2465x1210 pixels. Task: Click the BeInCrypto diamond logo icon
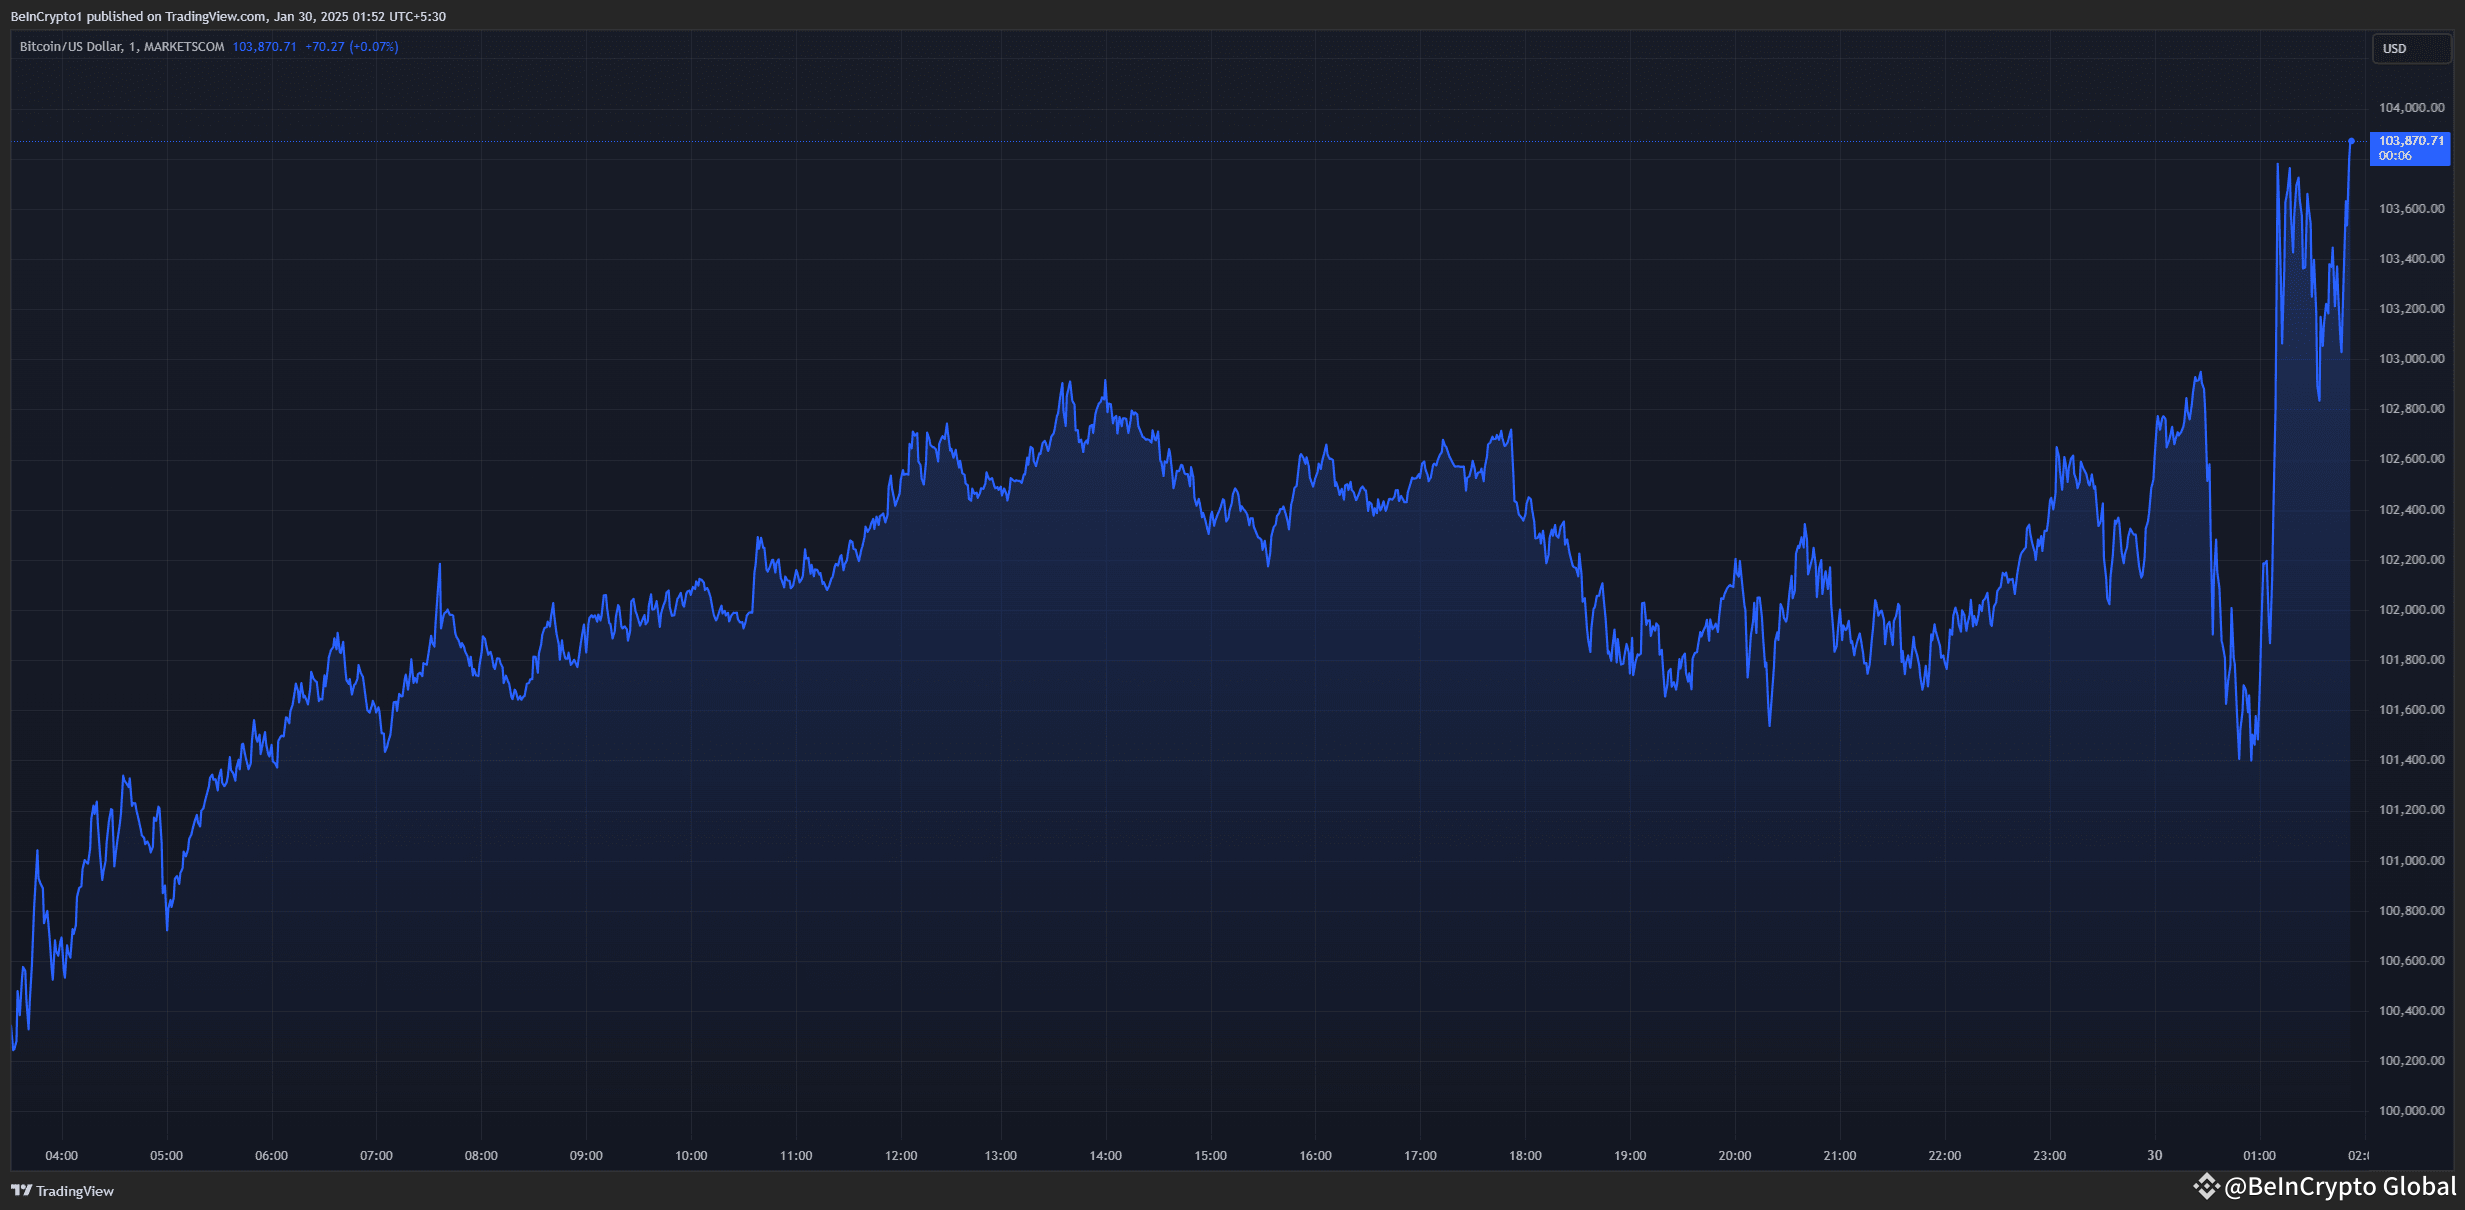2206,1187
